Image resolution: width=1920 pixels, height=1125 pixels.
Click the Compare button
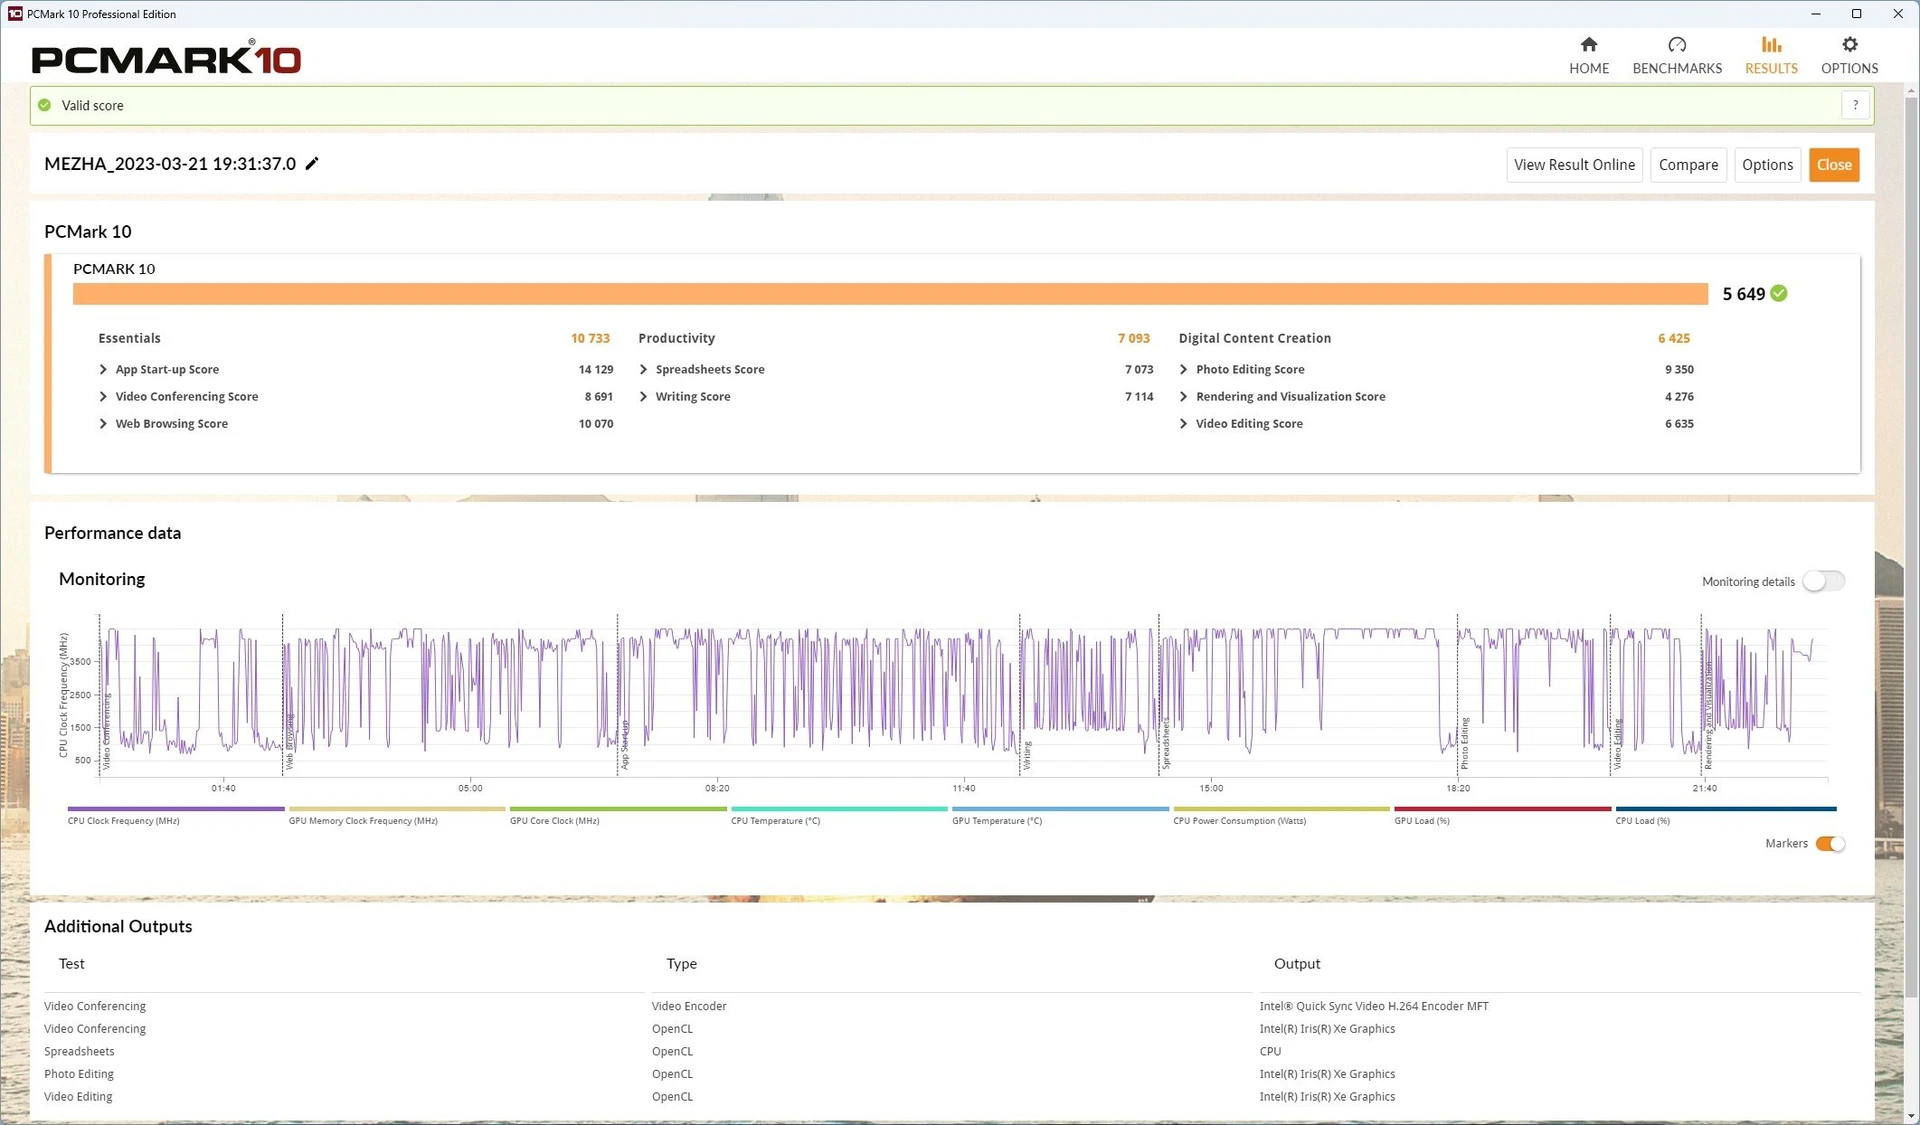pos(1688,165)
